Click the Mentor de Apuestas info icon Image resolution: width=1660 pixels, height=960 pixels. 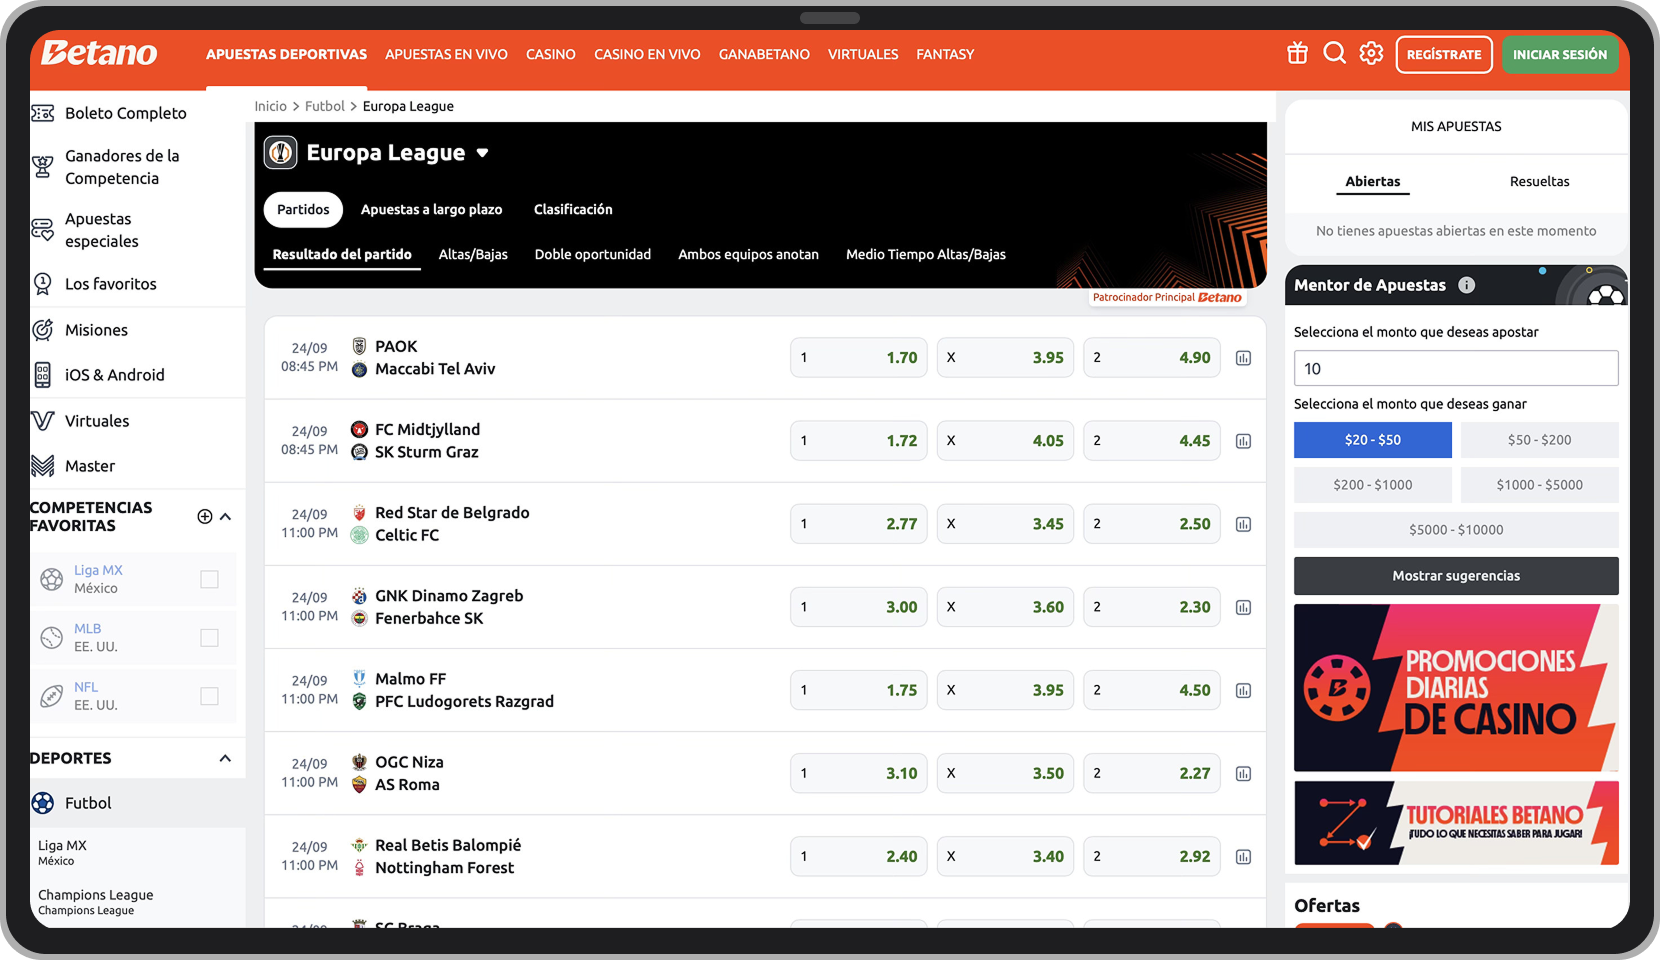[1466, 285]
